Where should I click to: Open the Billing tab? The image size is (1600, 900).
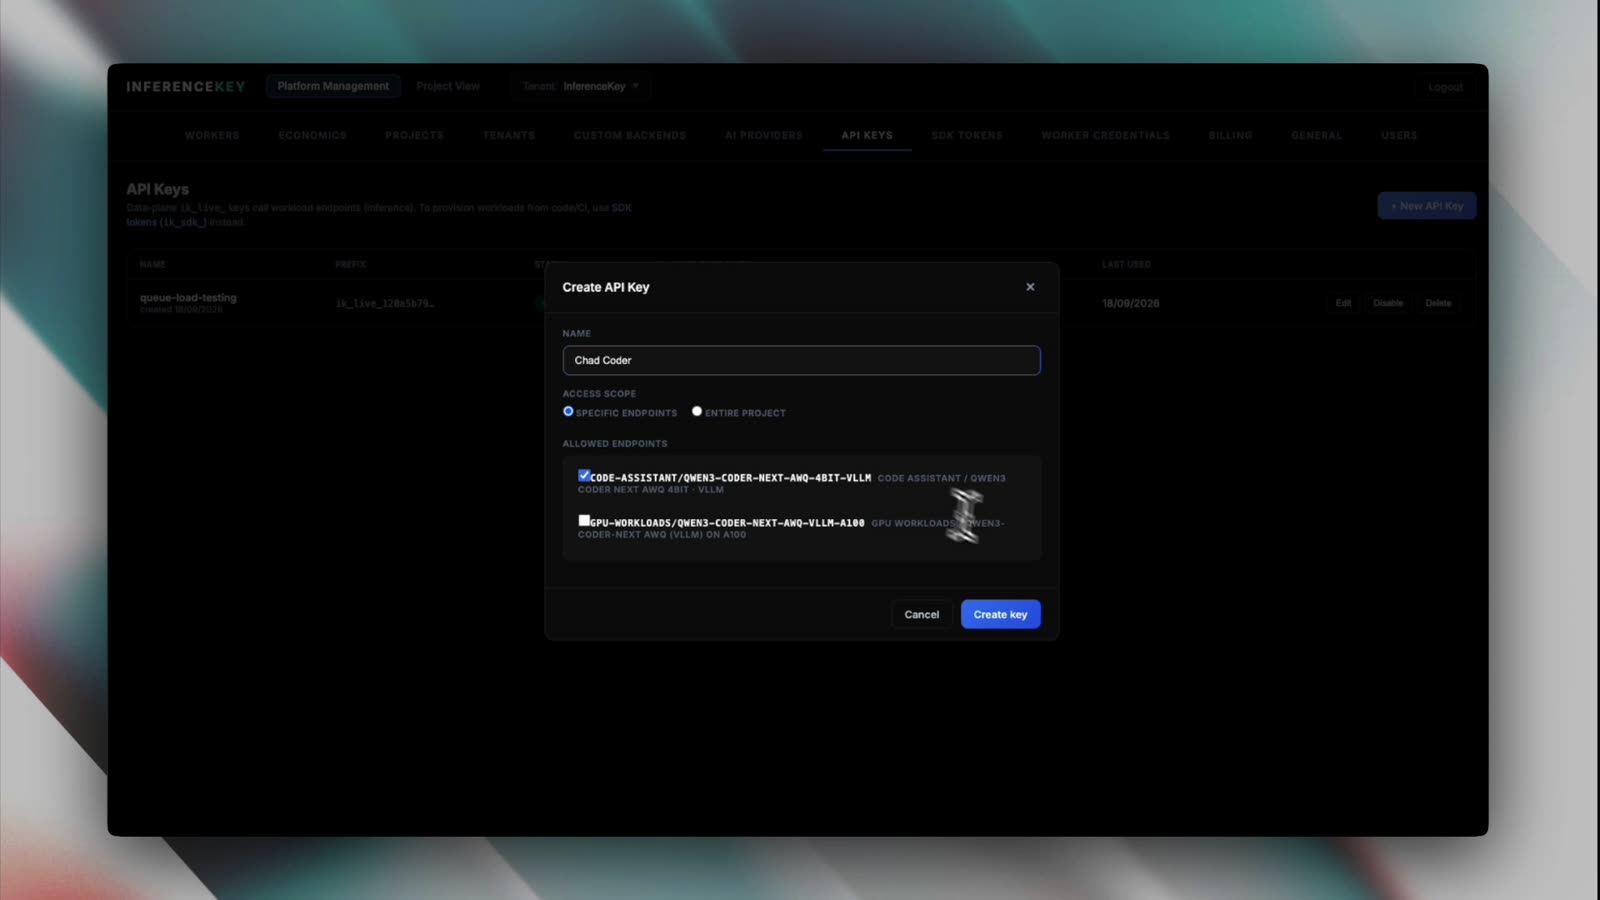1230,135
